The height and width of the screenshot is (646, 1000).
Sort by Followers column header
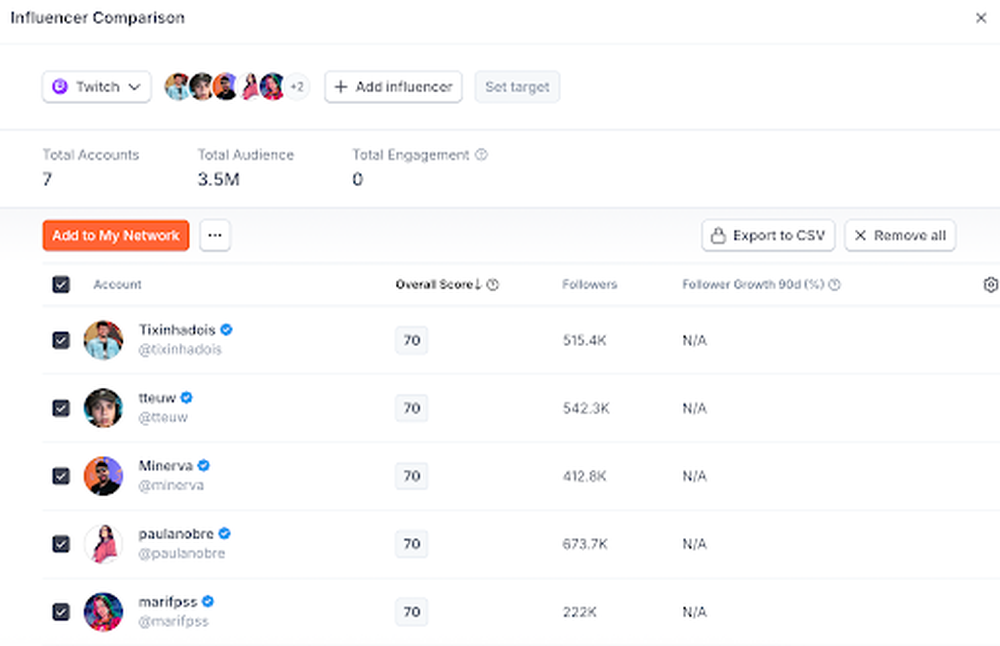point(589,284)
